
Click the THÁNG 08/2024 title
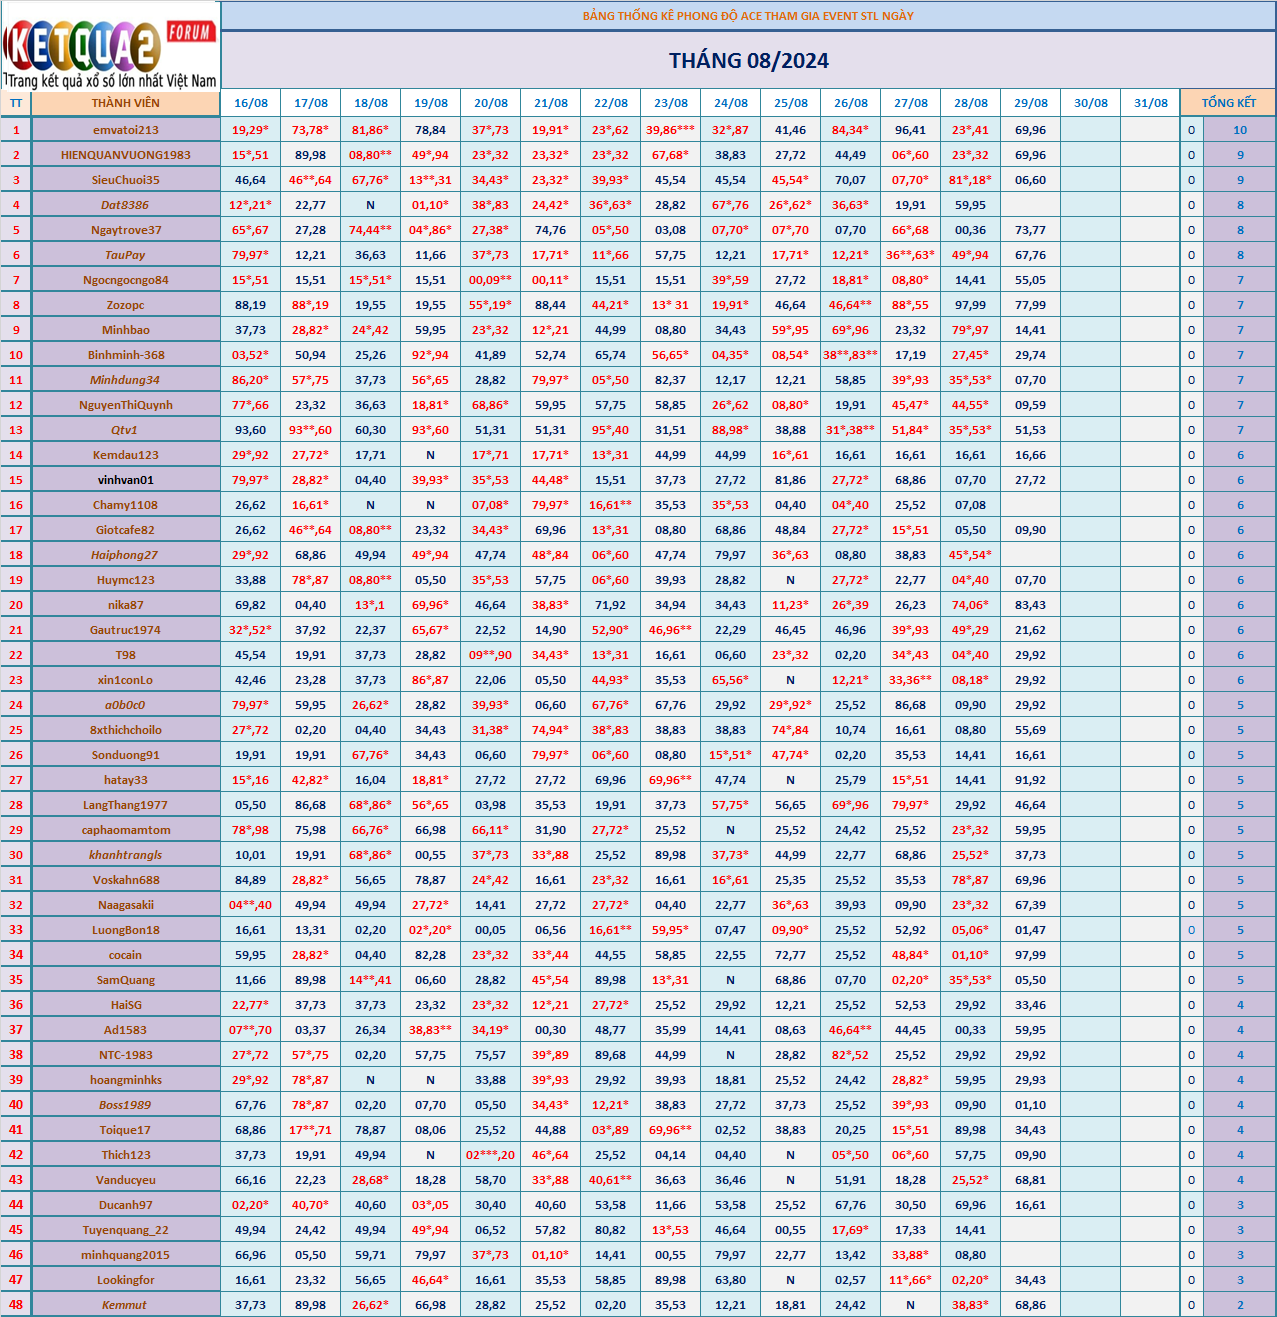749,61
